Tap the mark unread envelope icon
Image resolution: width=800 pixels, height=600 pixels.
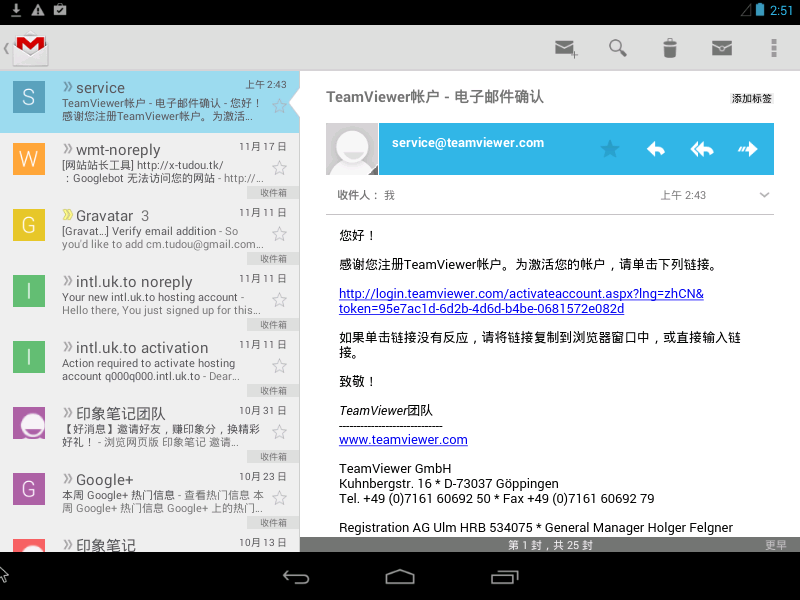point(722,48)
